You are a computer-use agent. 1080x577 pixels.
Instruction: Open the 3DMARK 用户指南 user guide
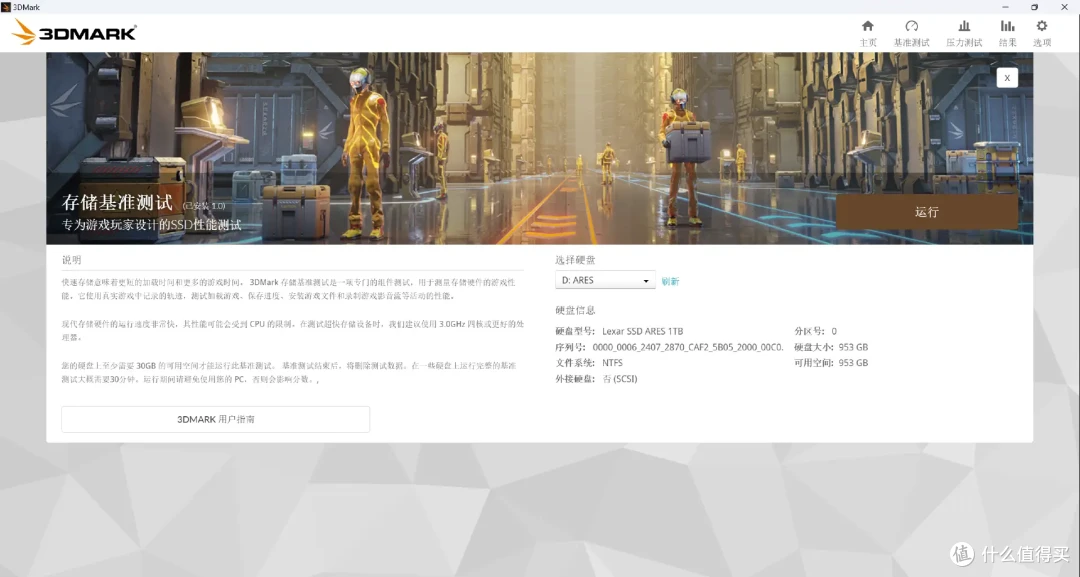point(216,419)
